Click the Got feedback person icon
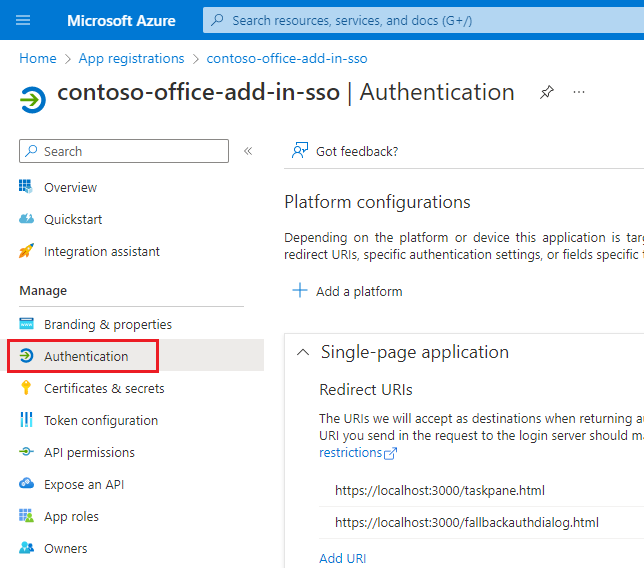Screen dimensions: 644x568 point(299,151)
